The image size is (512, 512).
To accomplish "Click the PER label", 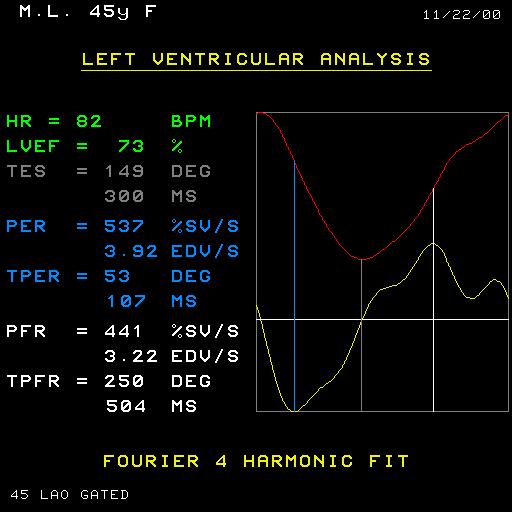I will tap(26, 226).
